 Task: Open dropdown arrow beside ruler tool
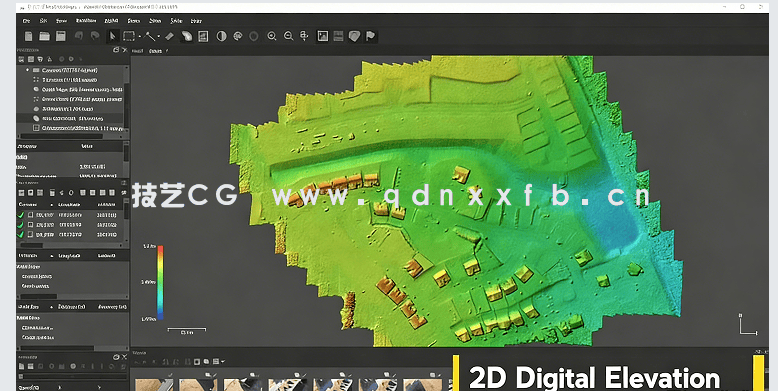pyautogui.click(x=159, y=36)
